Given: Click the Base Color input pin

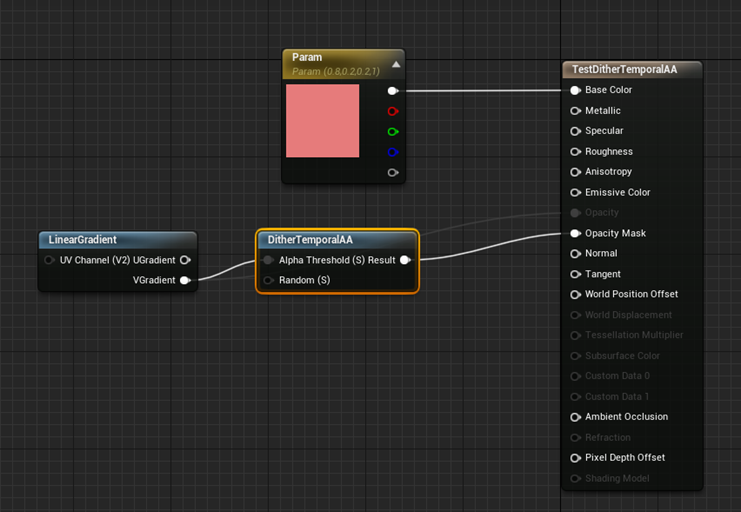Looking at the screenshot, I should click(575, 90).
